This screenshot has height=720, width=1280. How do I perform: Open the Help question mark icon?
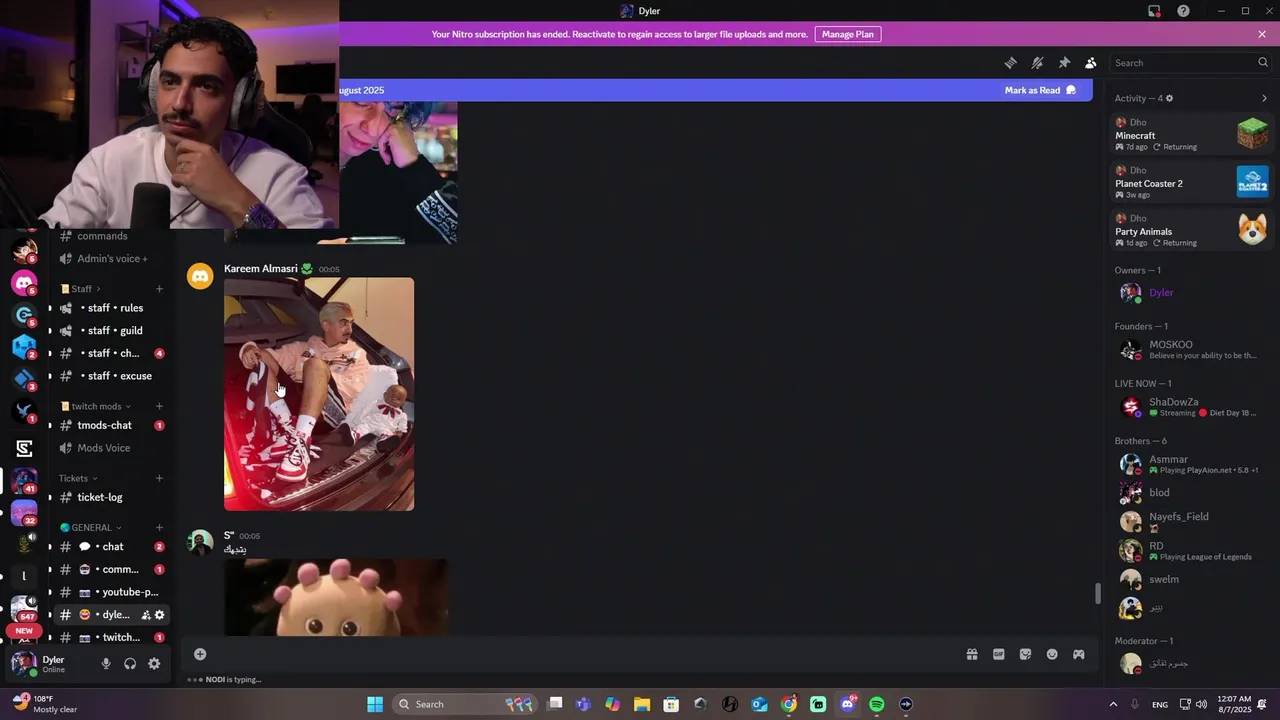click(1183, 11)
